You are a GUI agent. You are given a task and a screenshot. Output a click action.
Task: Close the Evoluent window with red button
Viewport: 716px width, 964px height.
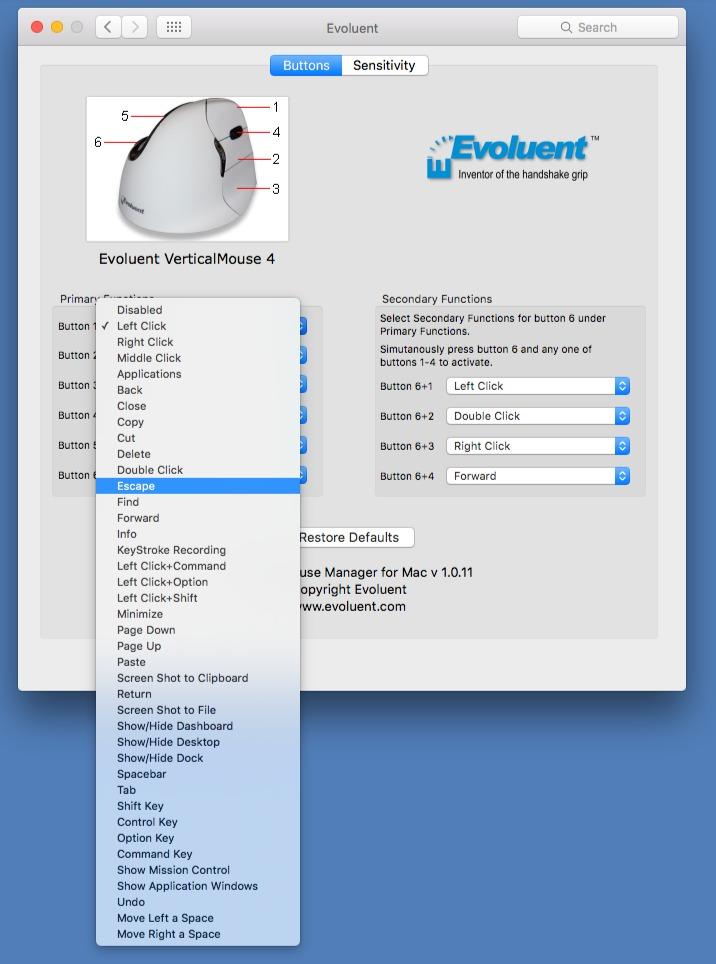(x=37, y=27)
